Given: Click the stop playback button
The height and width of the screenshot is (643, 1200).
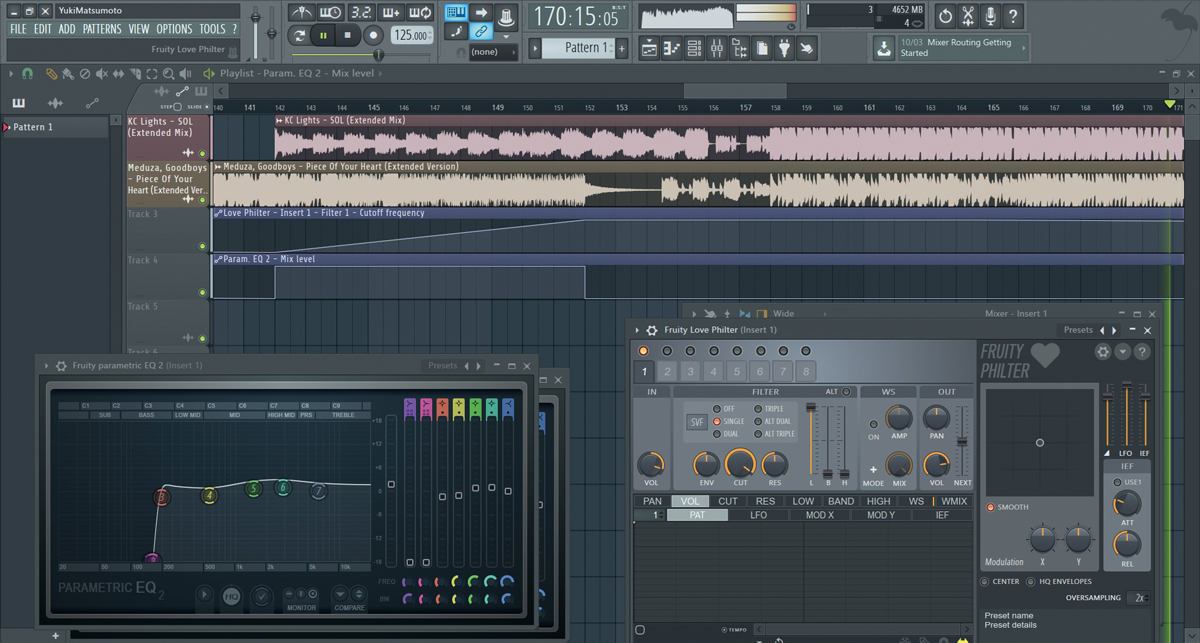Looking at the screenshot, I should coord(347,35).
